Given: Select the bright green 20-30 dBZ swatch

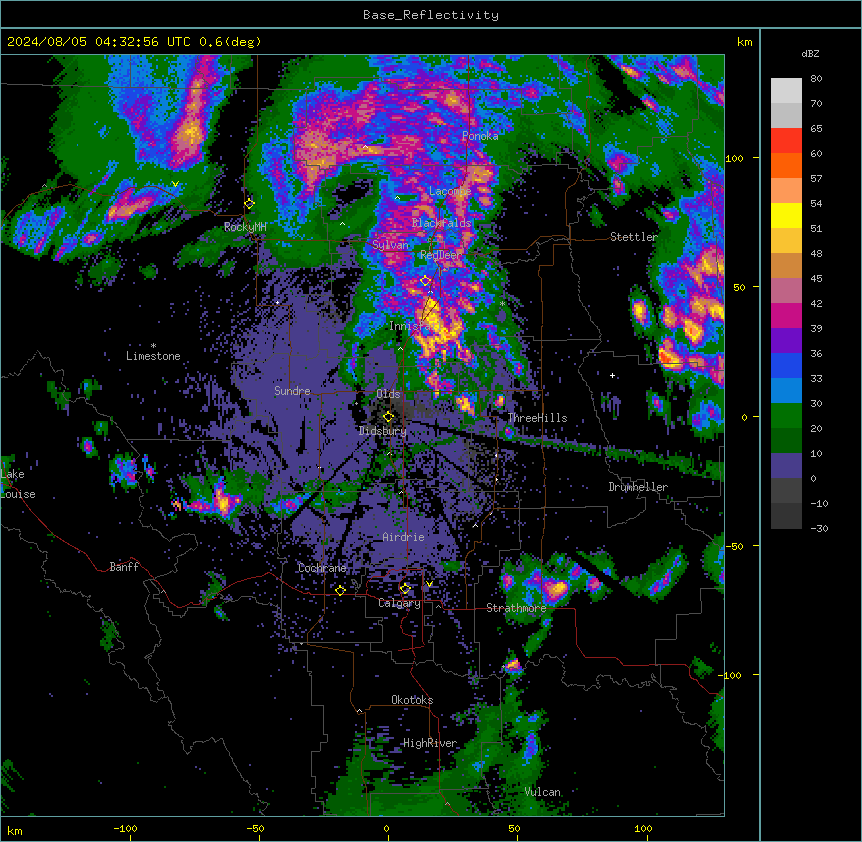Looking at the screenshot, I should (786, 416).
